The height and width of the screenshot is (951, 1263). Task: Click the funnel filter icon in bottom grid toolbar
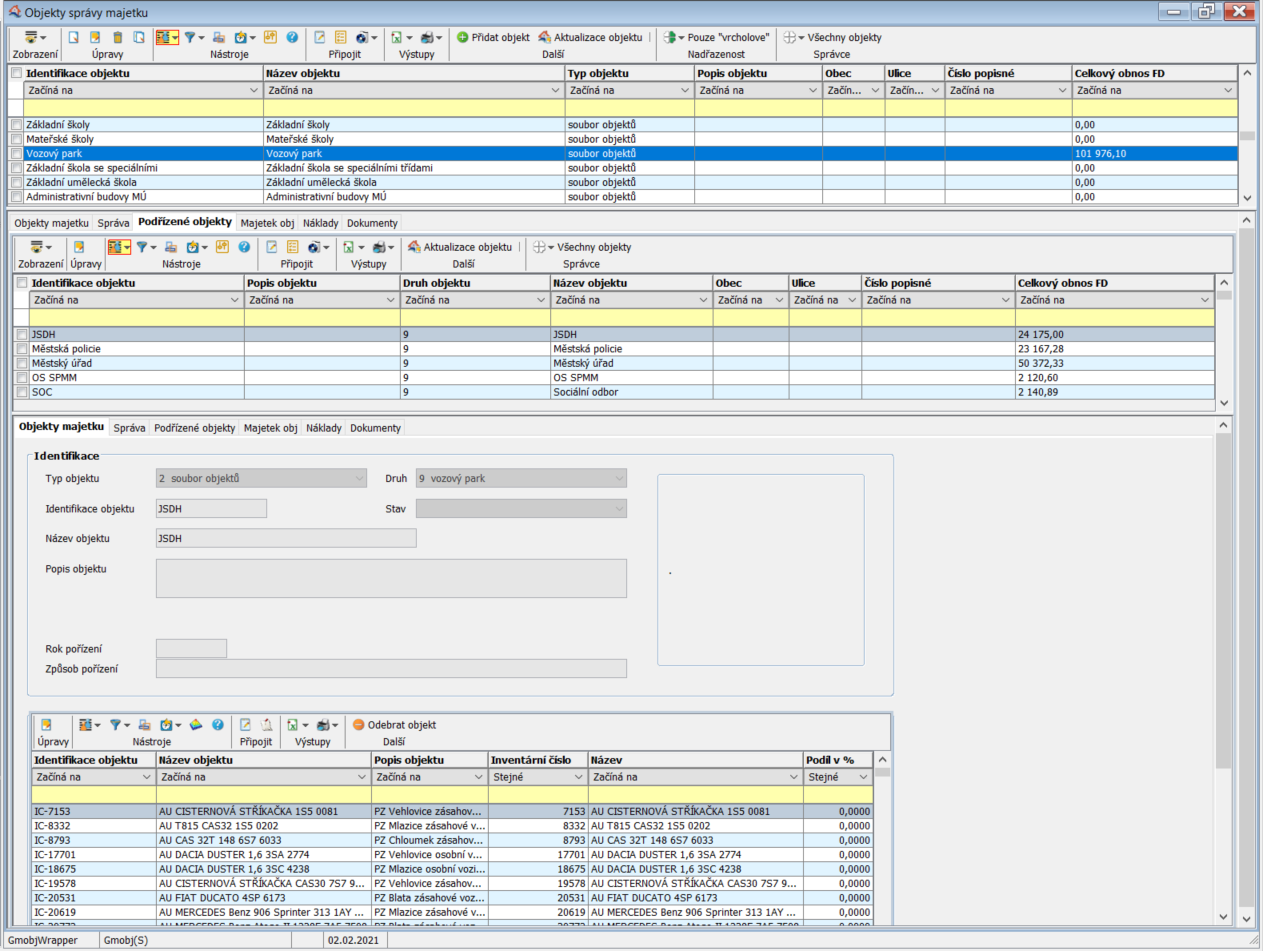[115, 725]
